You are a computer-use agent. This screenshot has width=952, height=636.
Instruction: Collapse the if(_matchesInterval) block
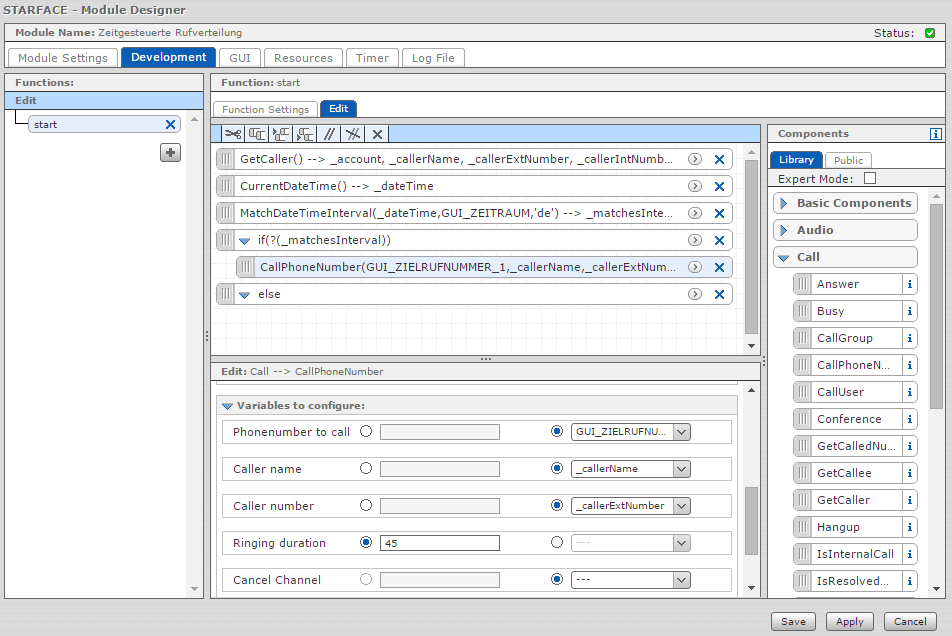tap(244, 241)
